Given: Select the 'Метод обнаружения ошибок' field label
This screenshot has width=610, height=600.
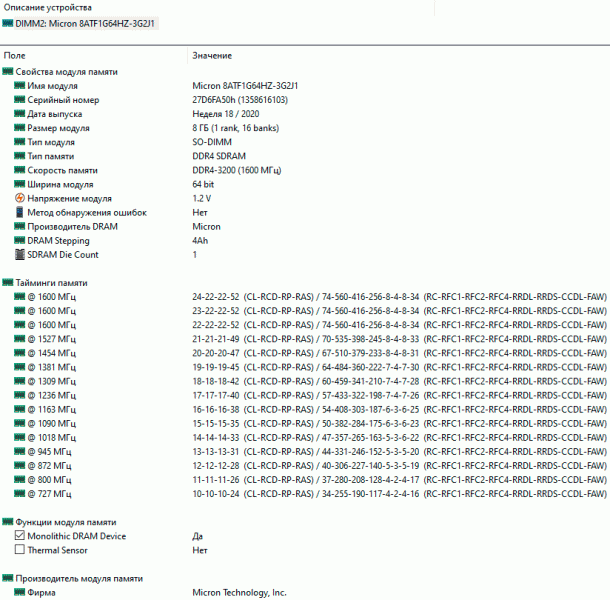Looking at the screenshot, I should (x=87, y=212).
